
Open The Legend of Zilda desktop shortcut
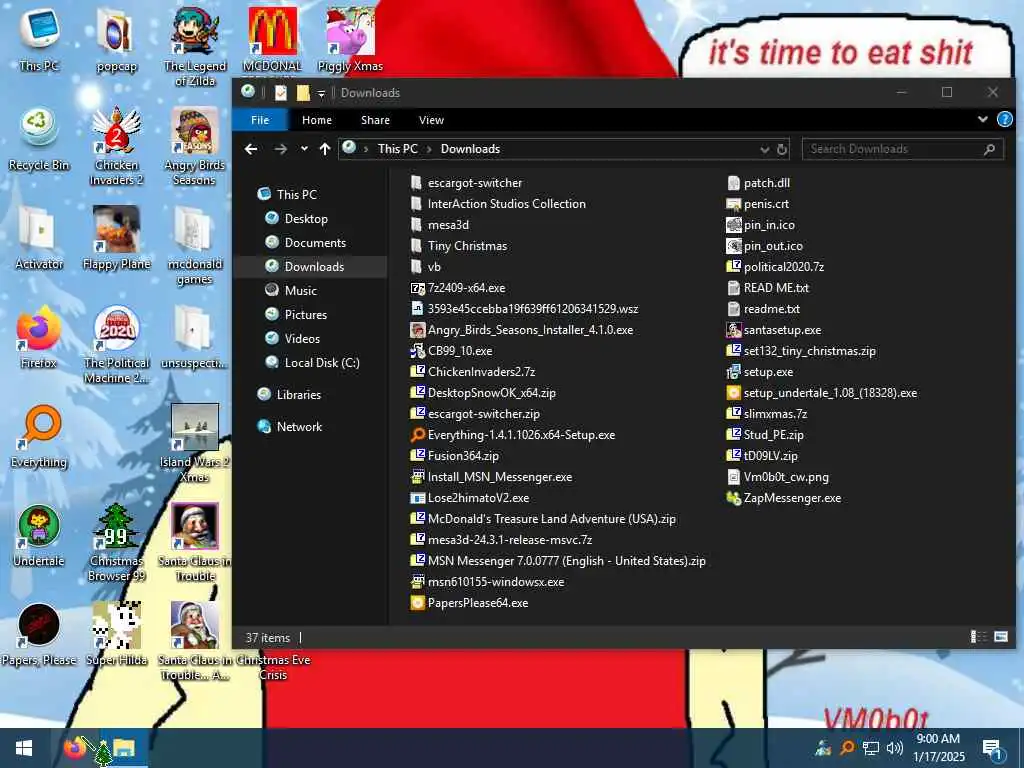click(194, 46)
